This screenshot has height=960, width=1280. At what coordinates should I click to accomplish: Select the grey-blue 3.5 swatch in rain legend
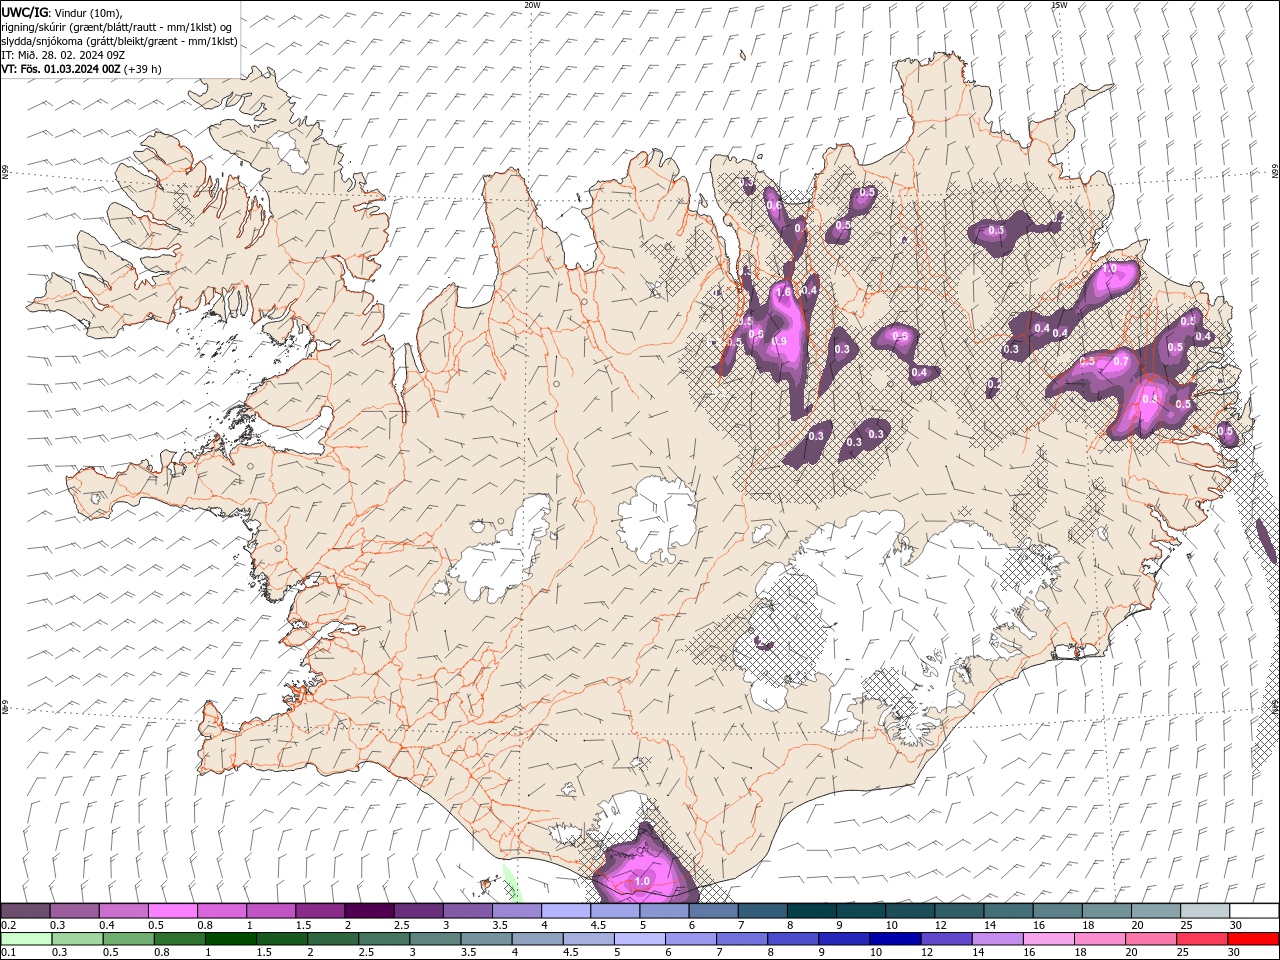point(486,939)
